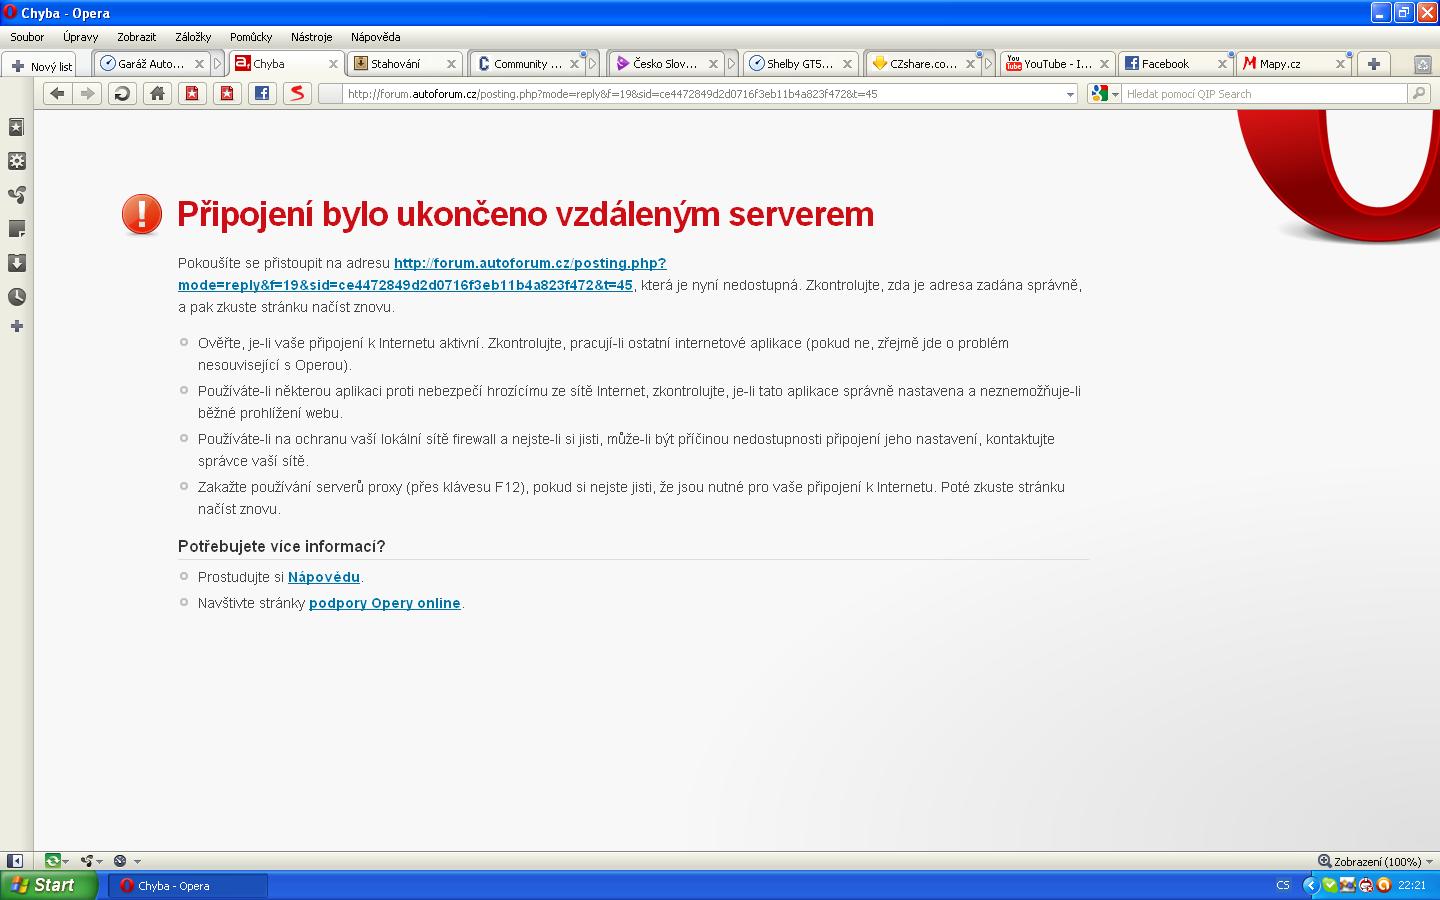Open the Windows Start button
The height and width of the screenshot is (900, 1440).
click(x=49, y=885)
